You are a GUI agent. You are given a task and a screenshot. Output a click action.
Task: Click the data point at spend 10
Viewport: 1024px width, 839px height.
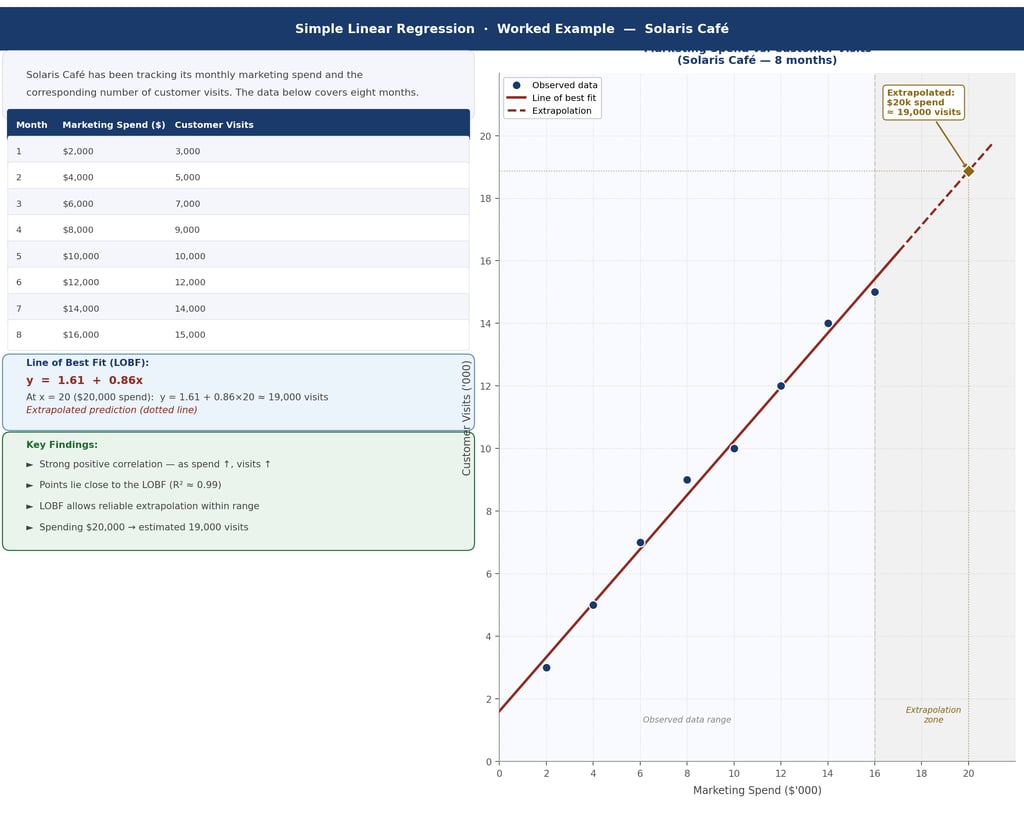click(x=734, y=449)
